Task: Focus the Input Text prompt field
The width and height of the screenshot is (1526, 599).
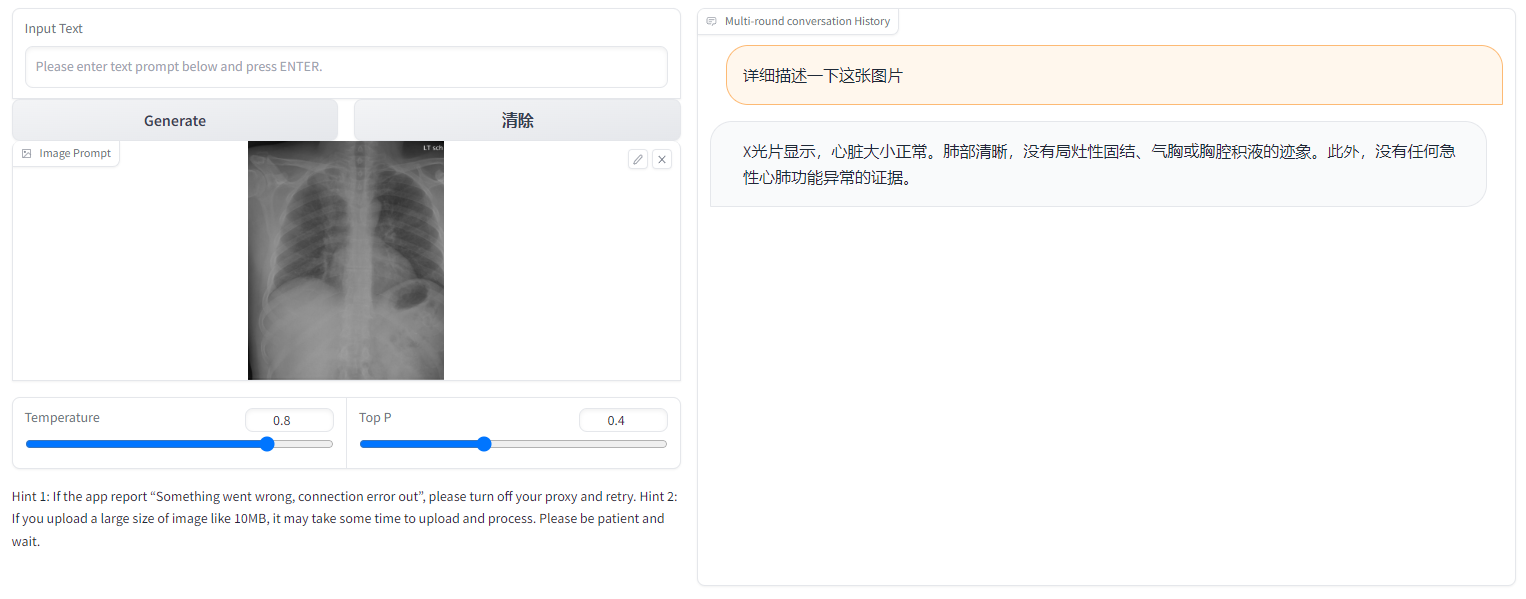Action: coord(345,67)
